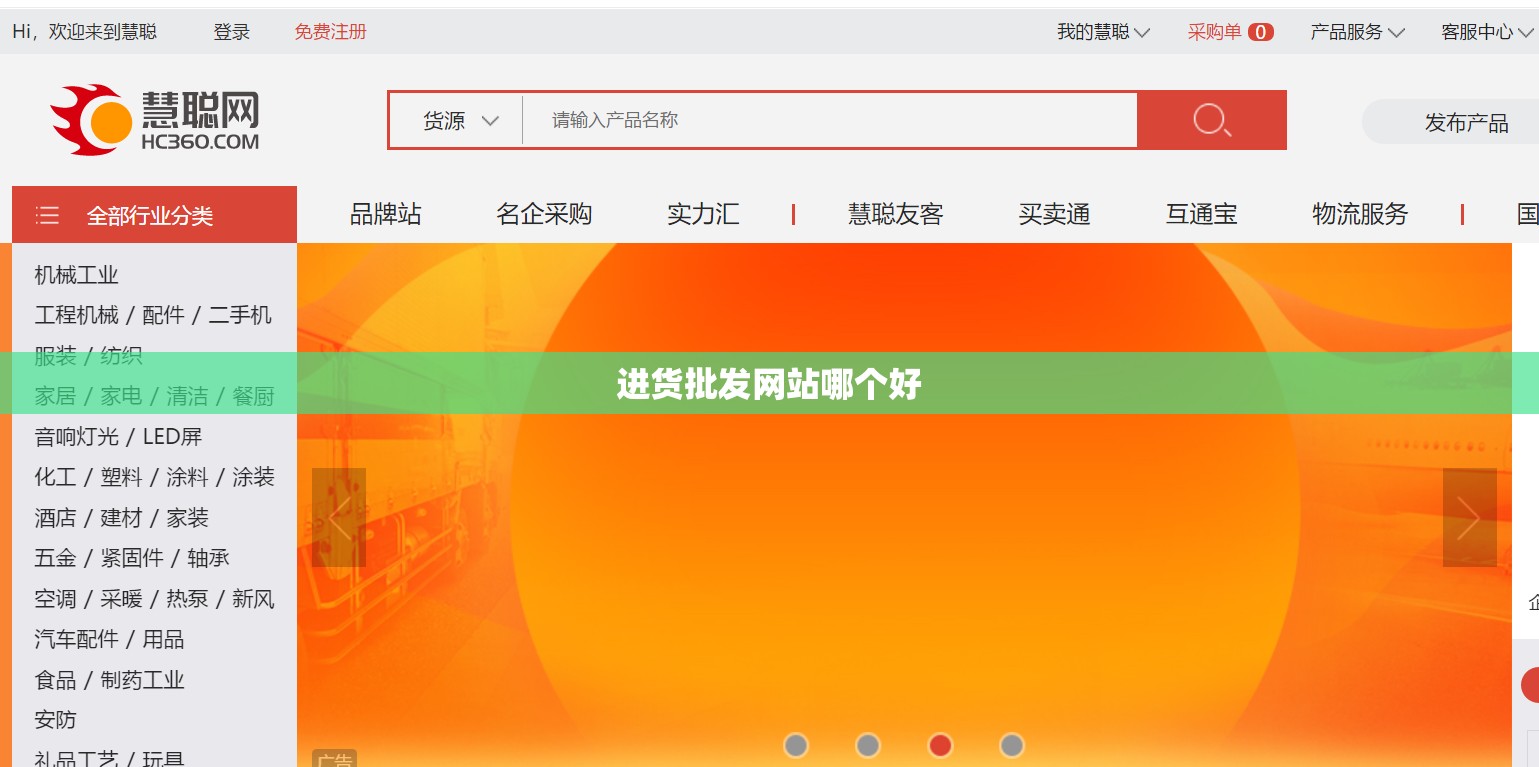Open 建材 category link

coord(121,518)
